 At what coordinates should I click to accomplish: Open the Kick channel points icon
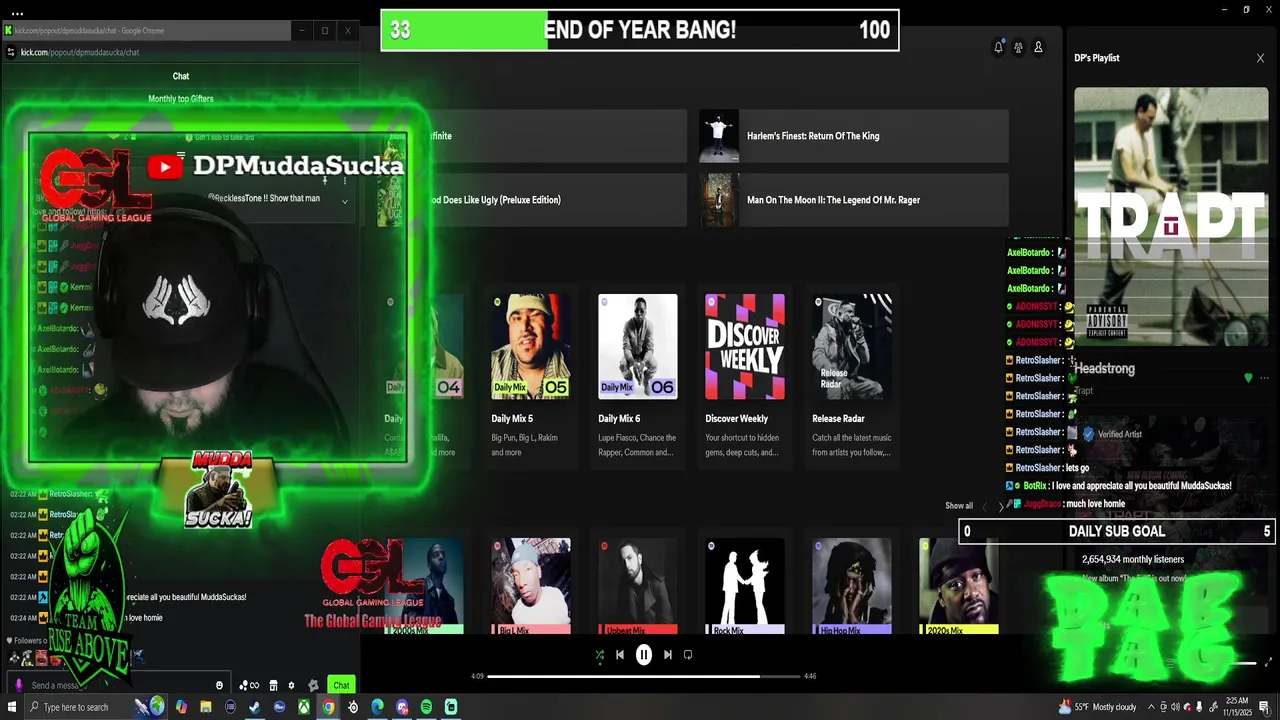pyautogui.click(x=249, y=685)
